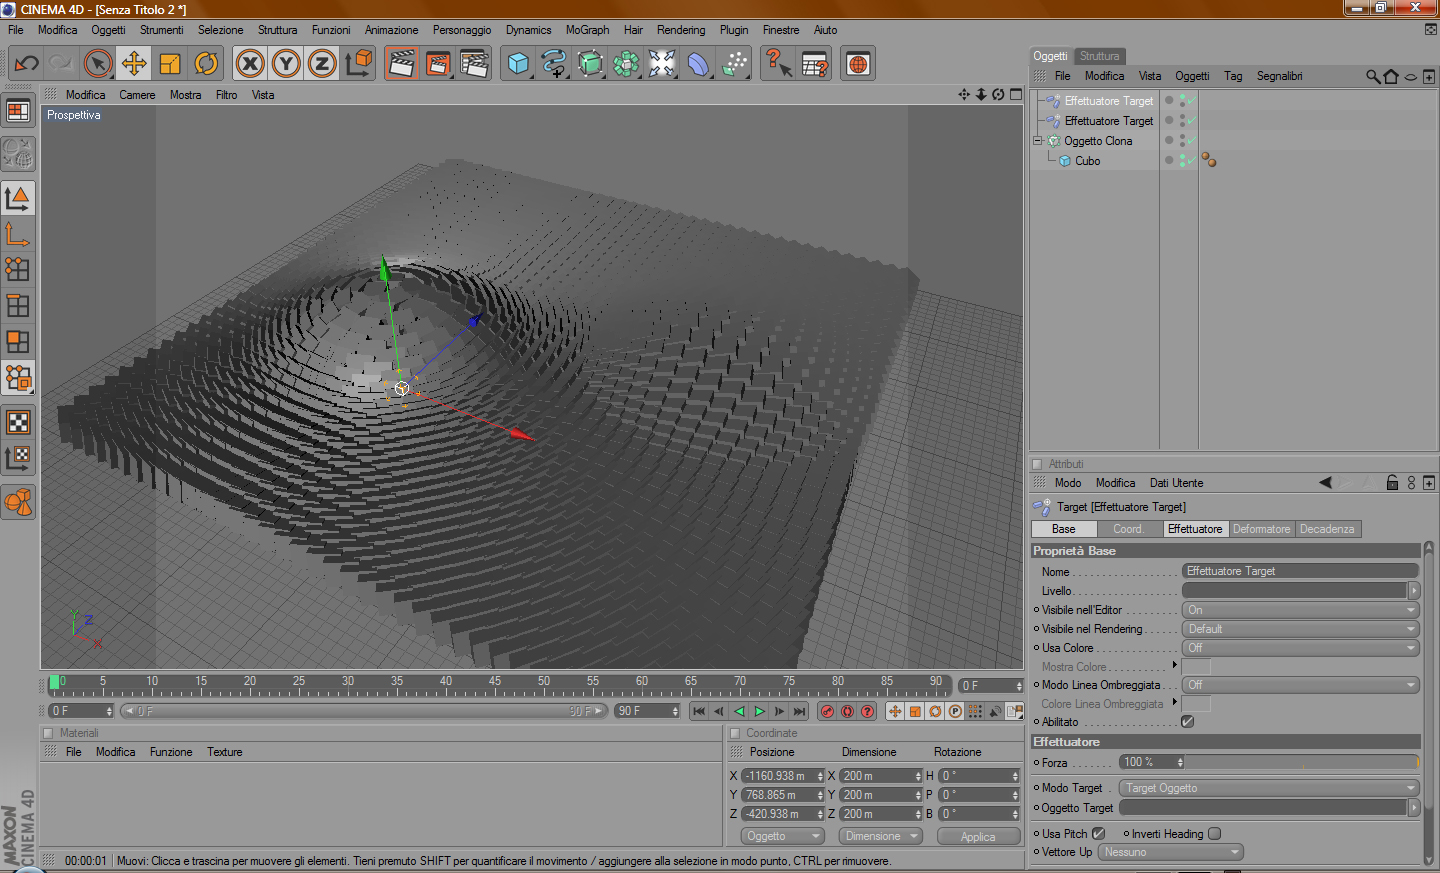The height and width of the screenshot is (873, 1440).
Task: Open the particle objects icon
Action: (734, 64)
